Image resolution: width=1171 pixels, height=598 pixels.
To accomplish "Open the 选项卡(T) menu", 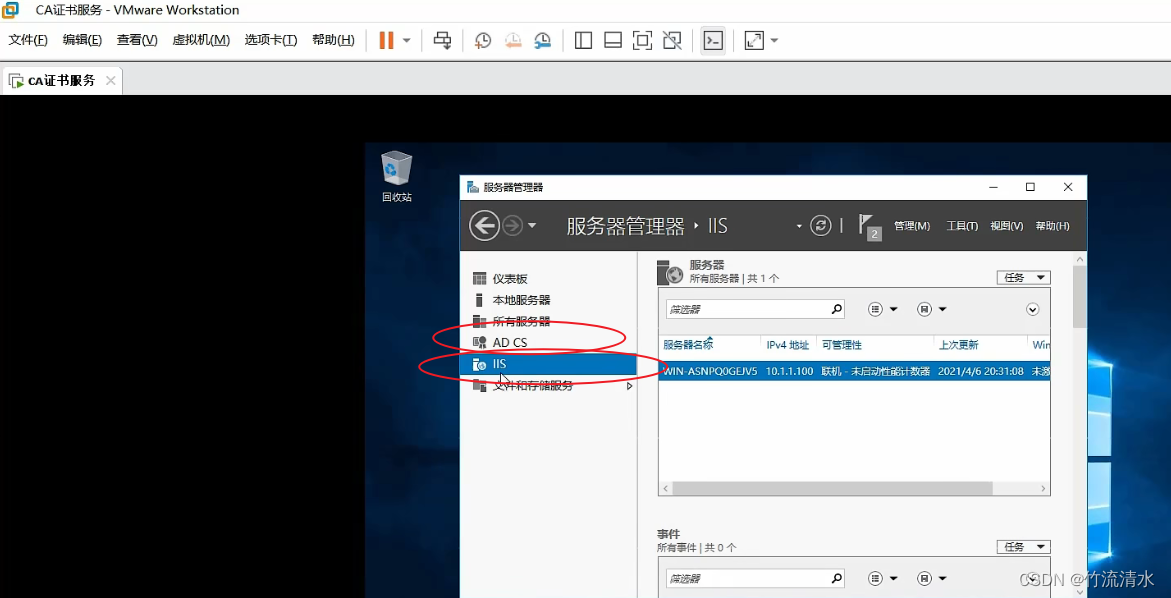I will 270,40.
